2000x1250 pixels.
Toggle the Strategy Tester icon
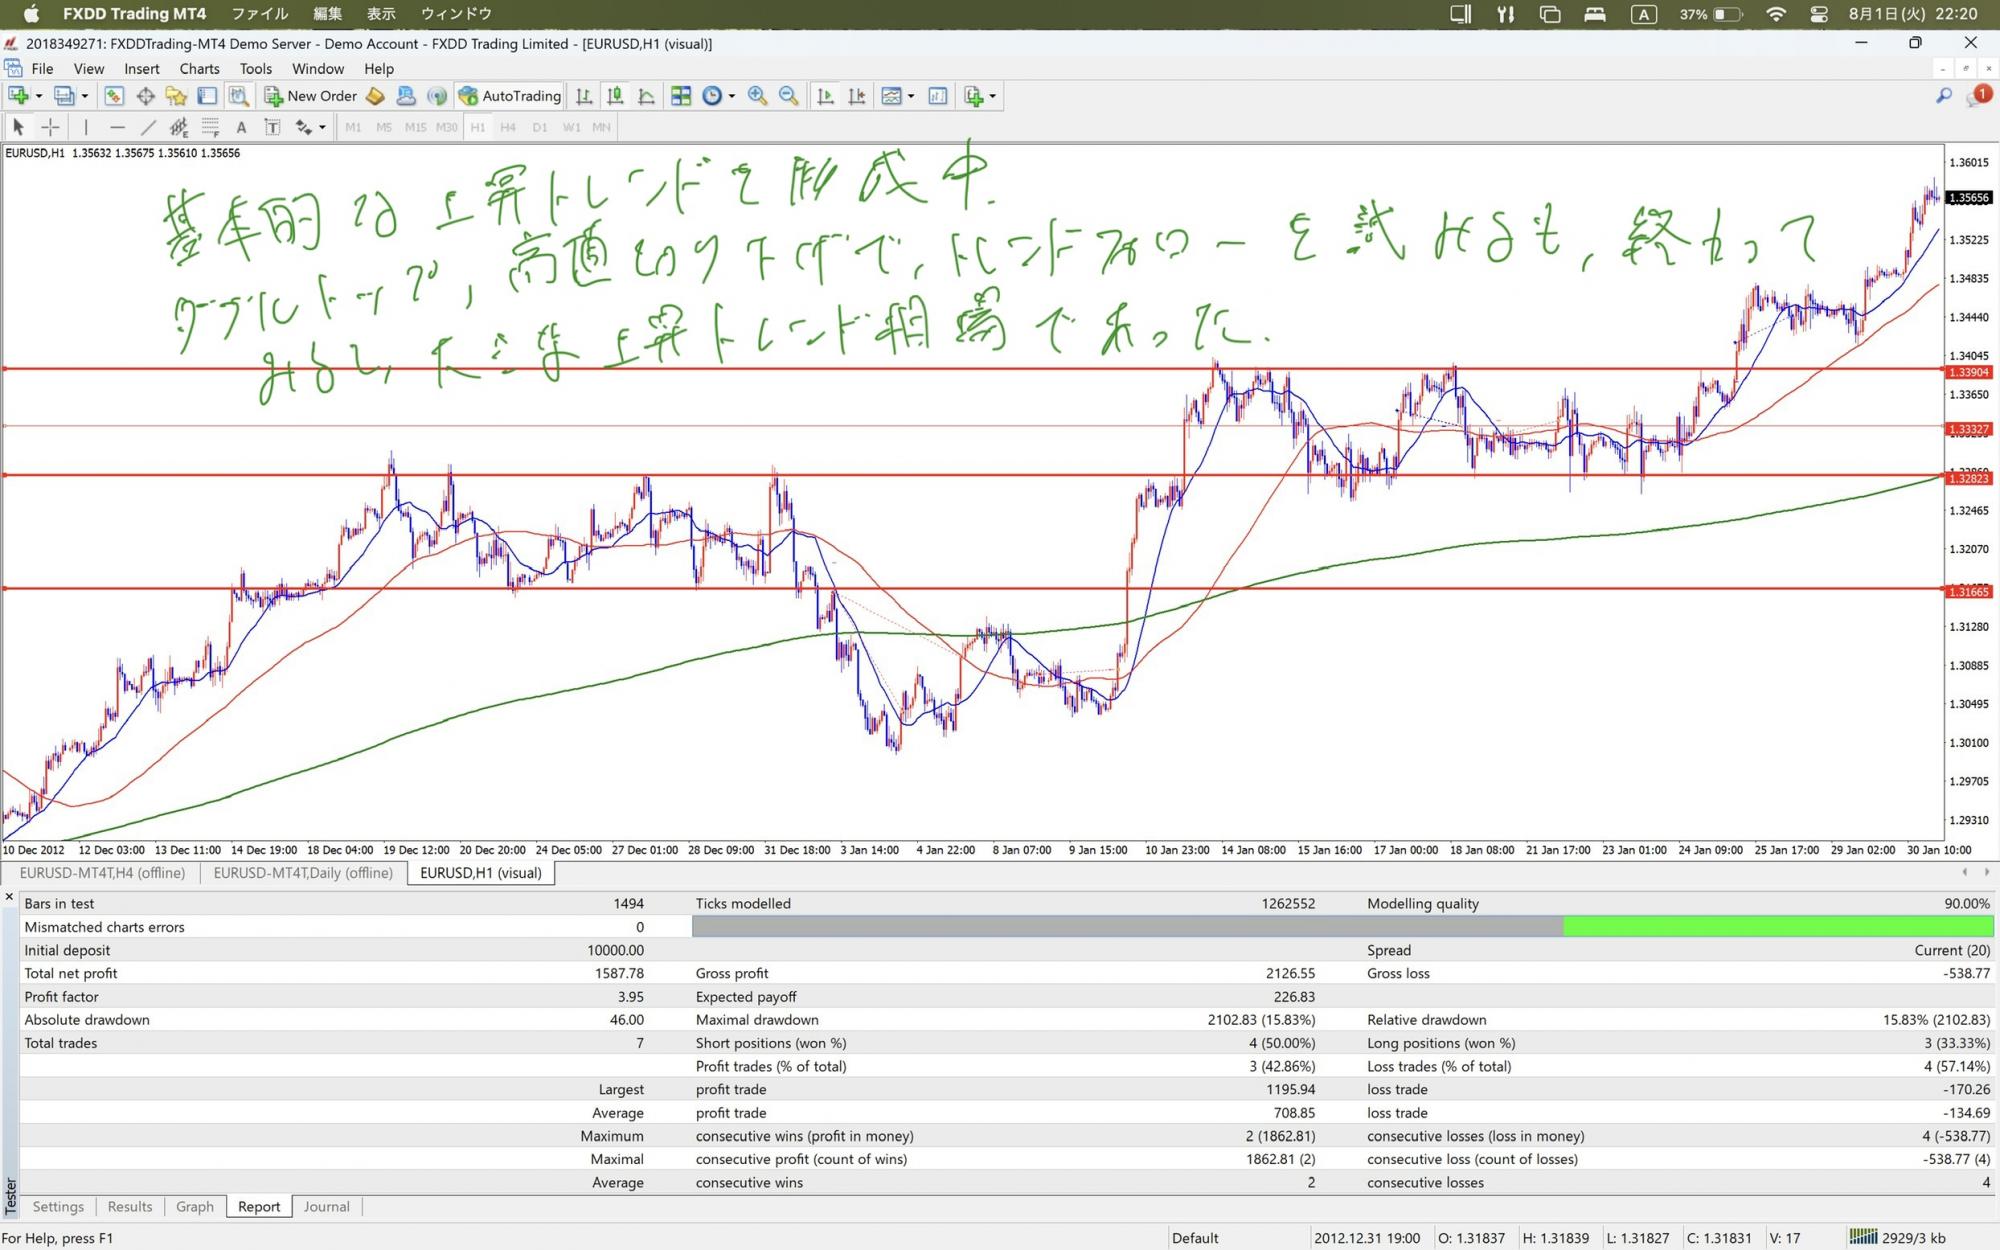(x=238, y=96)
